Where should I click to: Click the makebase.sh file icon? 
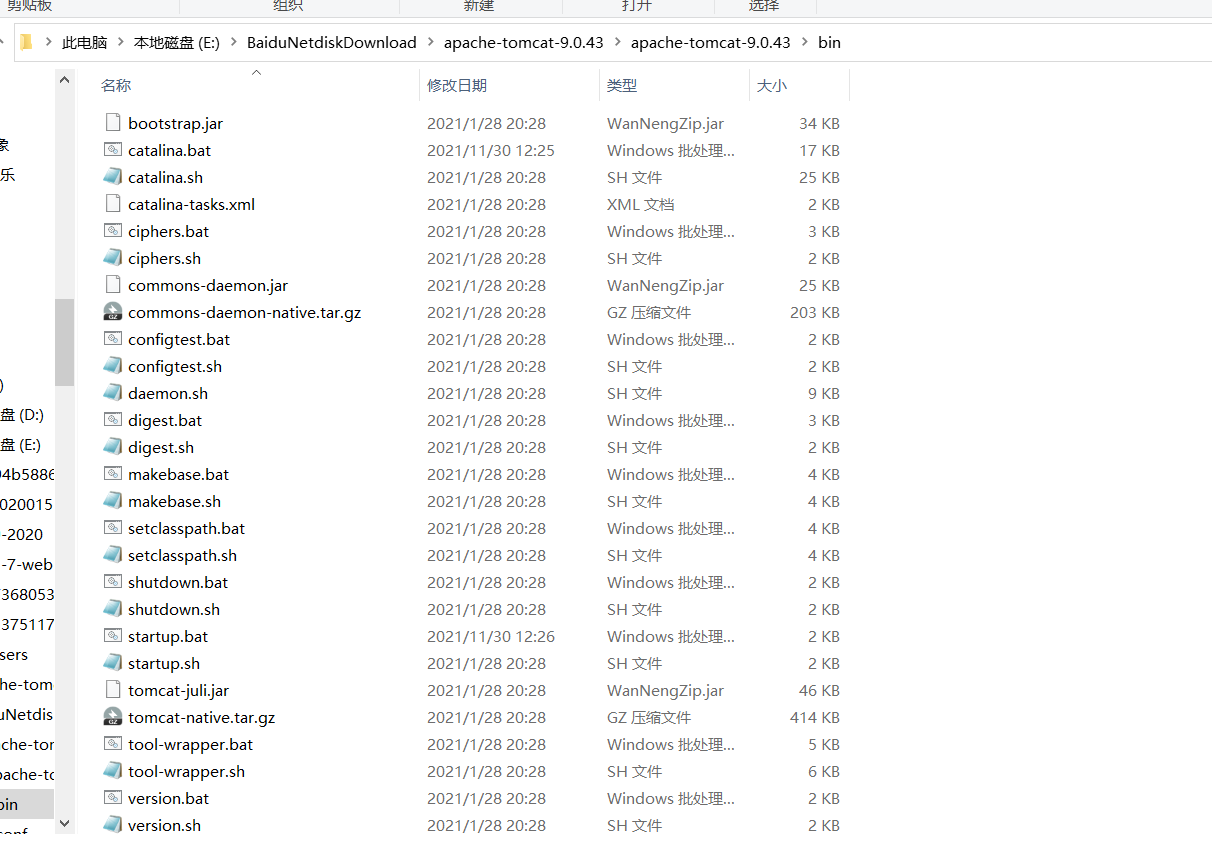pos(113,501)
